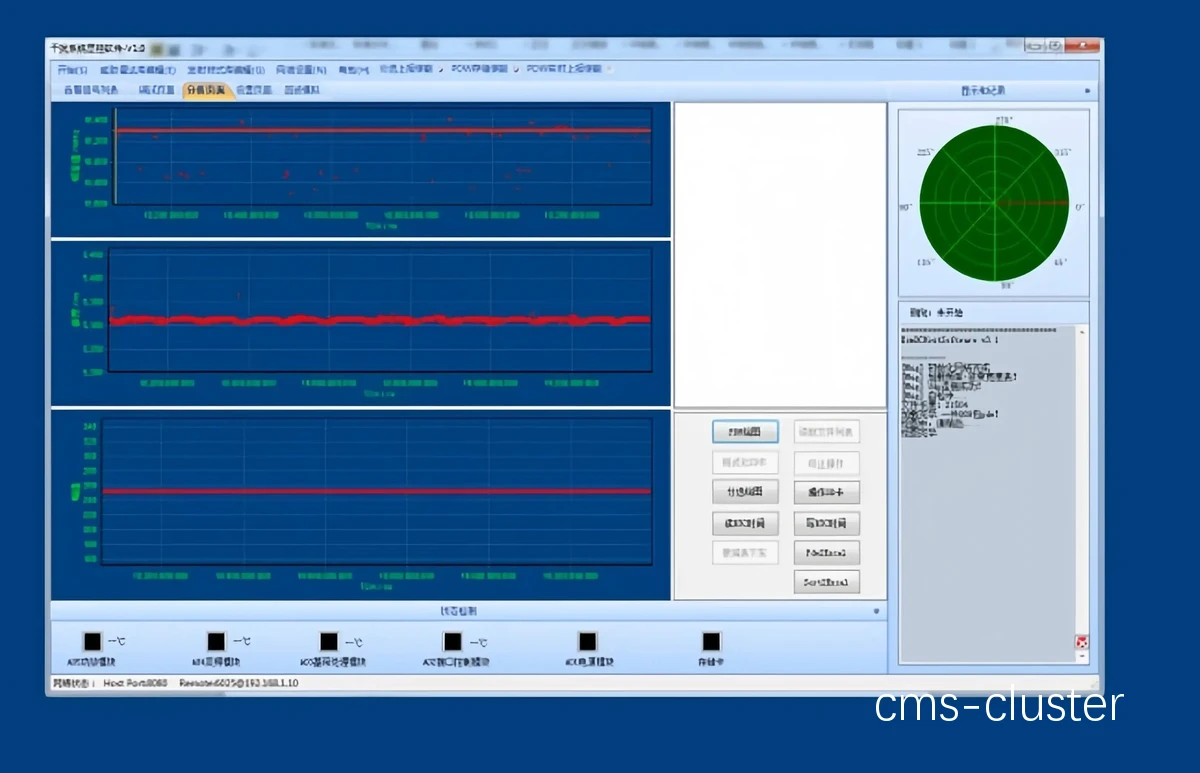Select the highlighted orange tab
Screen dimensions: 1200x773
coord(206,90)
